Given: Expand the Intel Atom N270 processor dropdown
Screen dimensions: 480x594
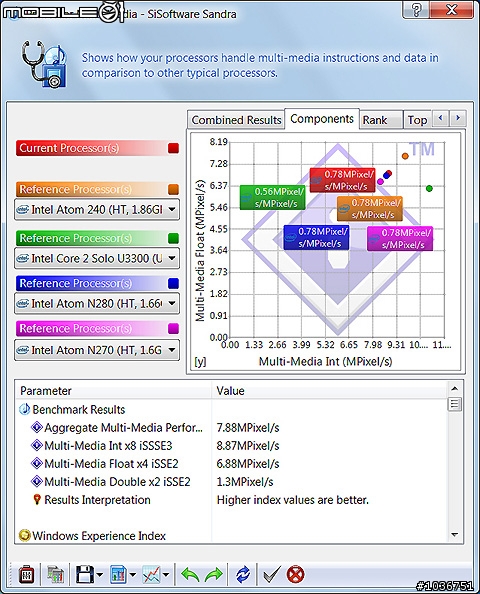Looking at the screenshot, I should (172, 350).
